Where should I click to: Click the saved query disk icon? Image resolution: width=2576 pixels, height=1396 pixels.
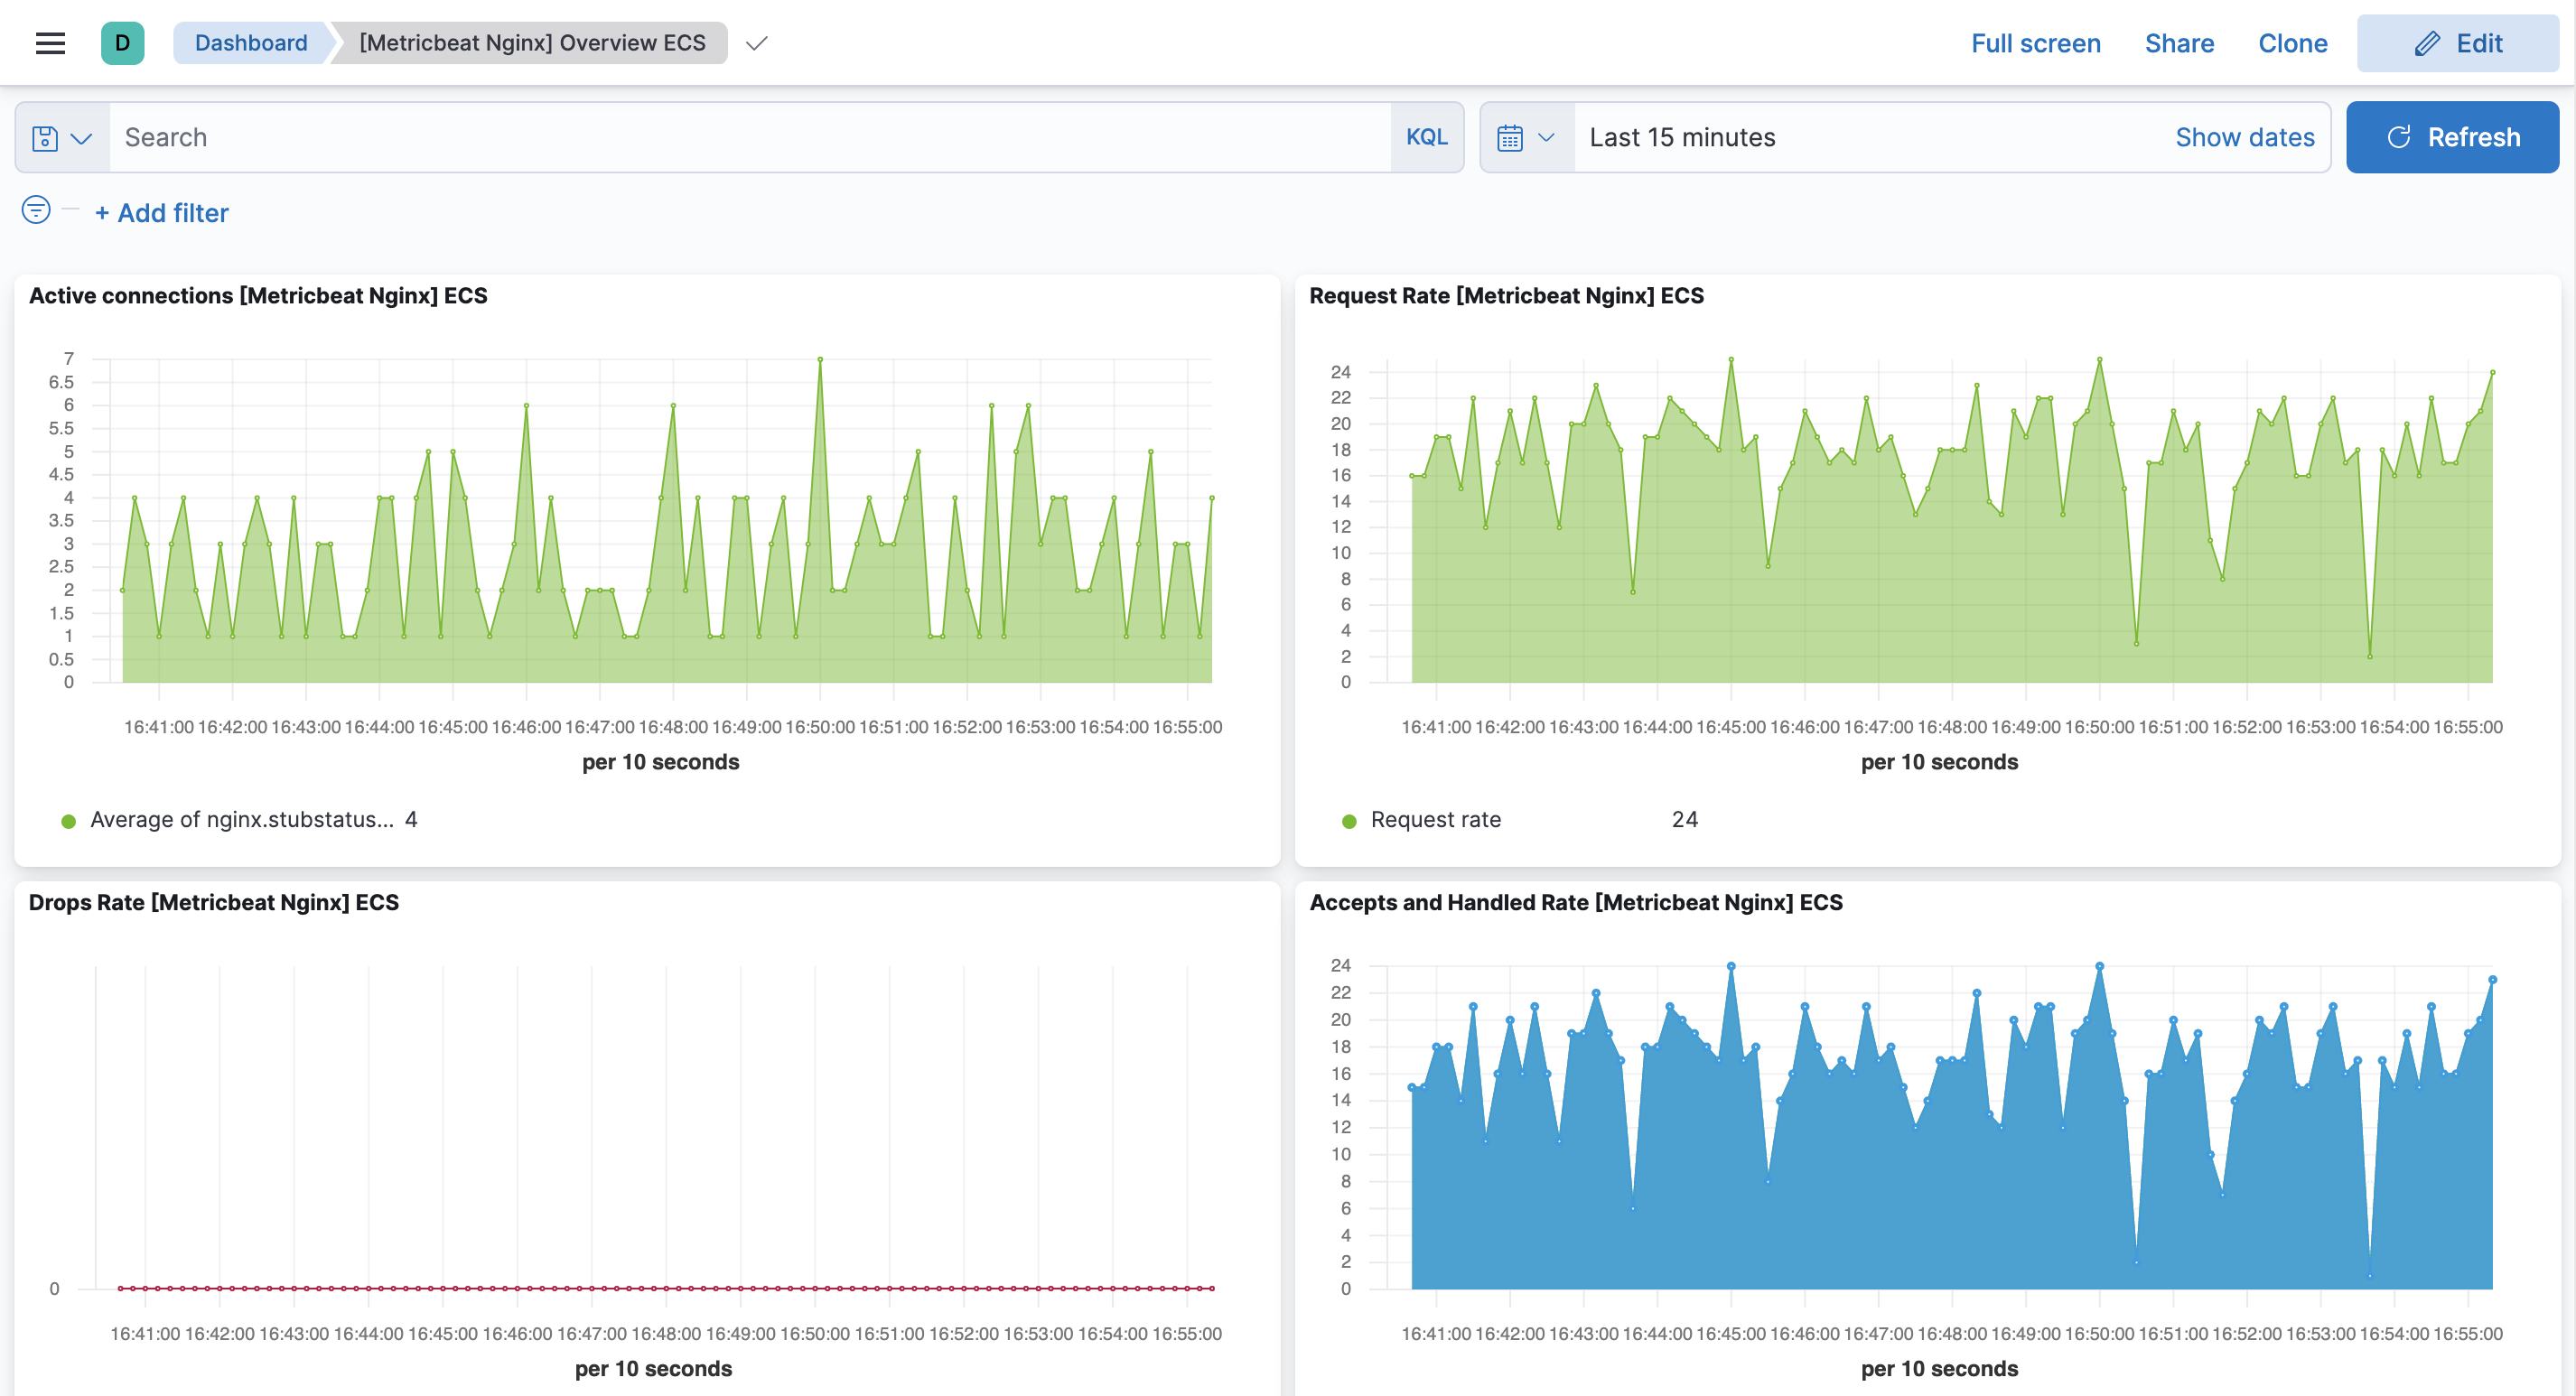(45, 138)
